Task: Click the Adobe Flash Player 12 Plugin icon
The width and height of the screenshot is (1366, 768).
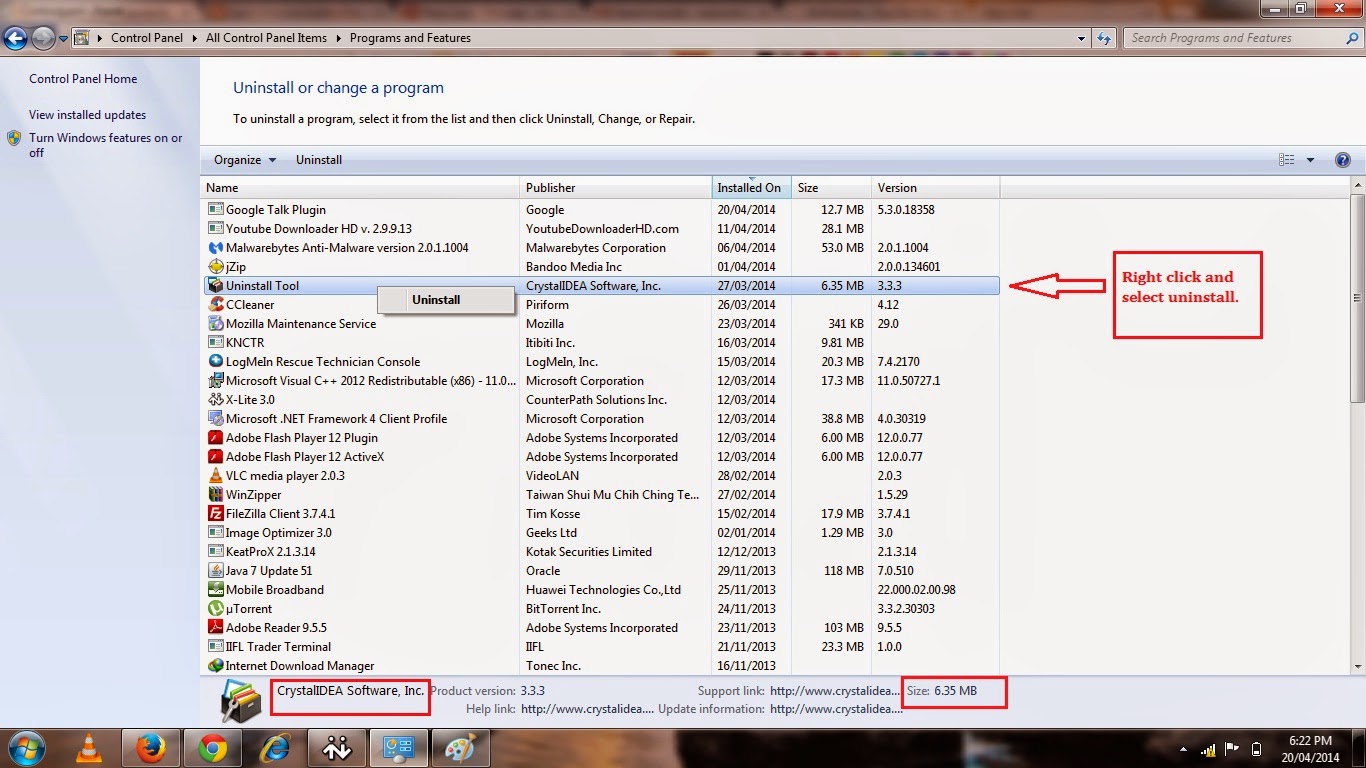Action: pos(215,438)
